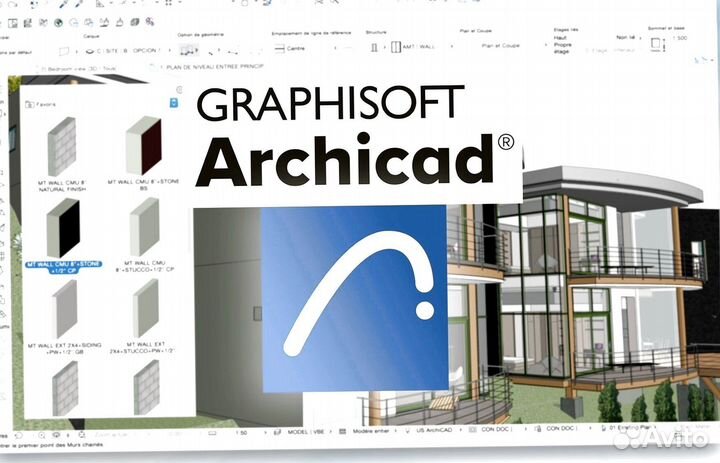Select MT WALL EXT 2X4+SIDING favorite thumbnail
The image size is (720, 463).
64,309
